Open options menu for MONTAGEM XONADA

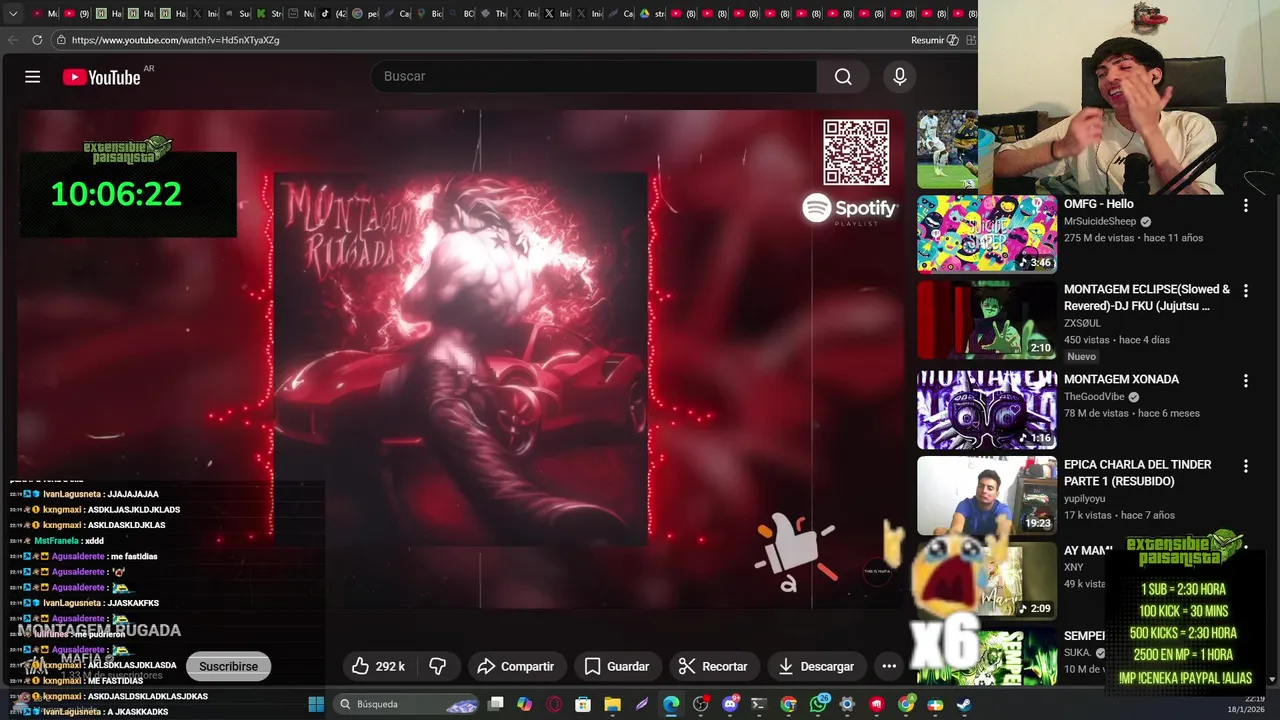(1245, 381)
